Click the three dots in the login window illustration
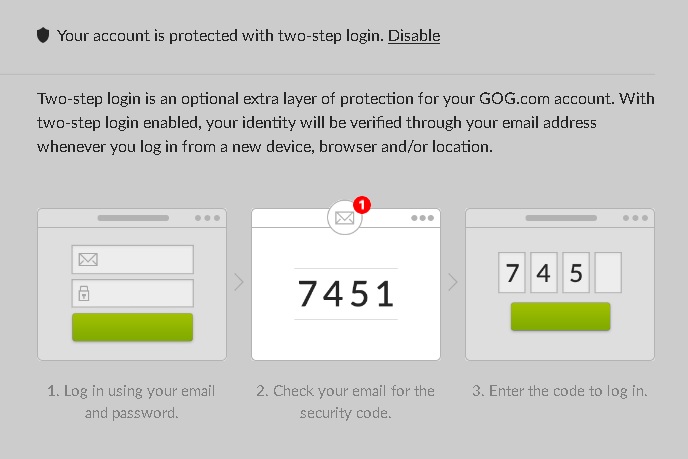This screenshot has height=459, width=688. (207, 218)
